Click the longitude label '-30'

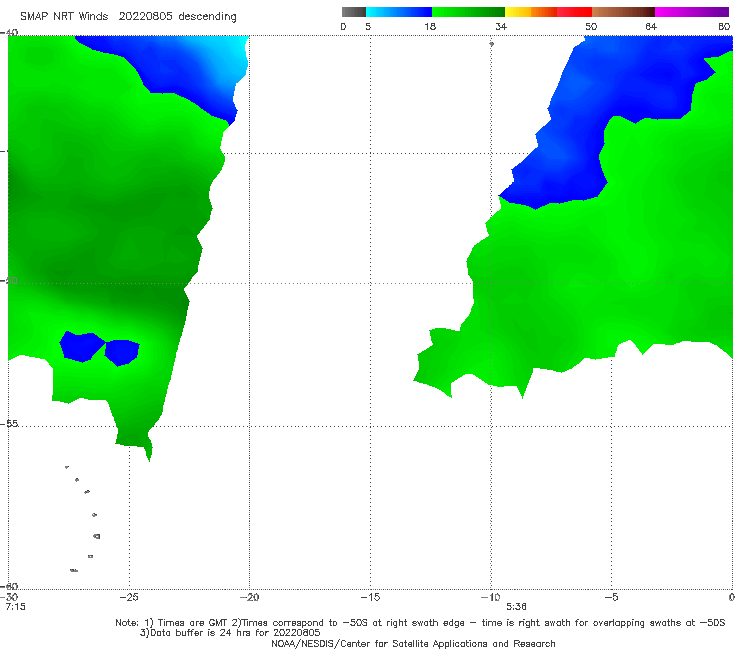[9, 597]
